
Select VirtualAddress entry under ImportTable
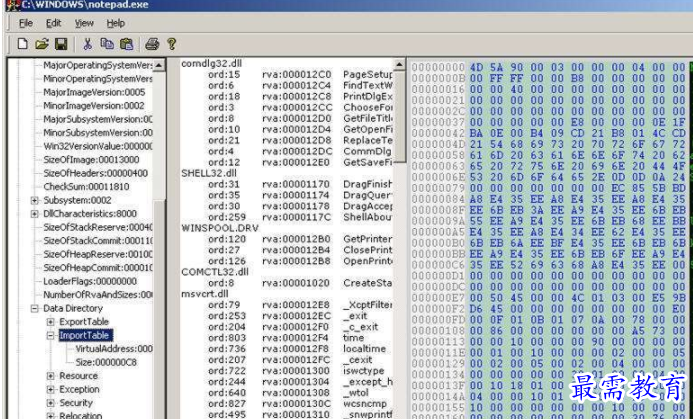pos(114,349)
